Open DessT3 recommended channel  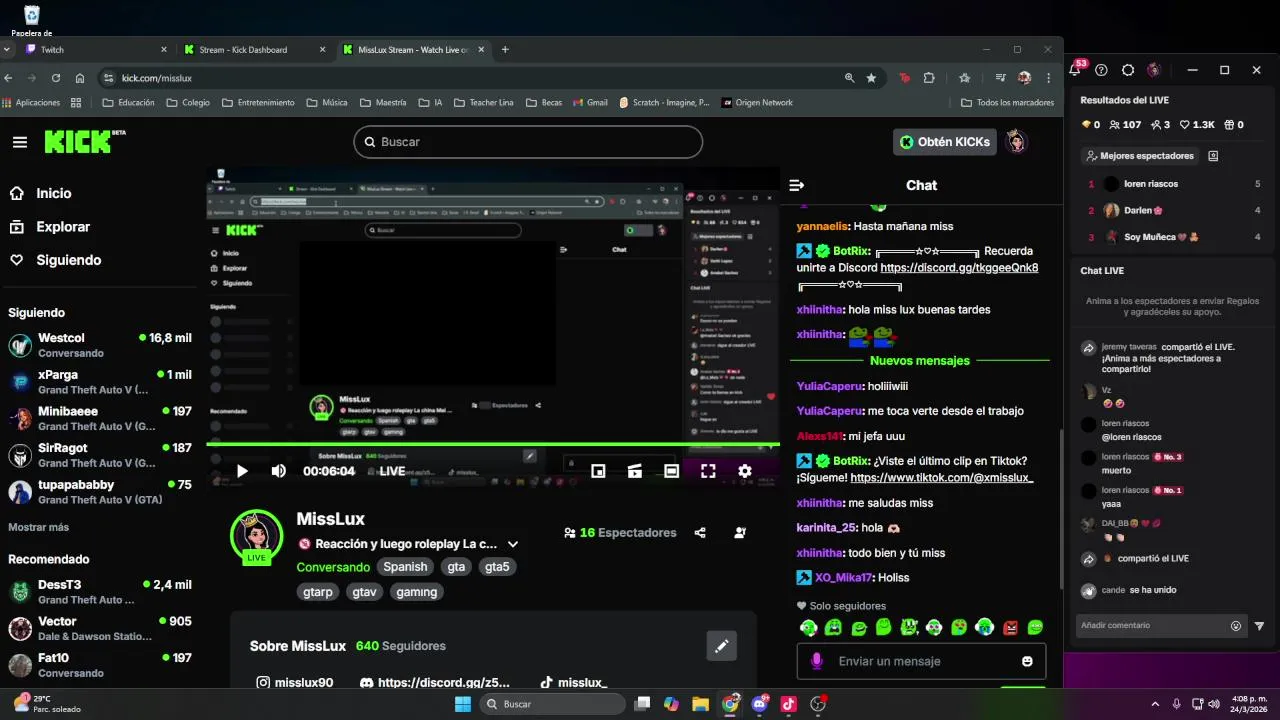pos(100,592)
